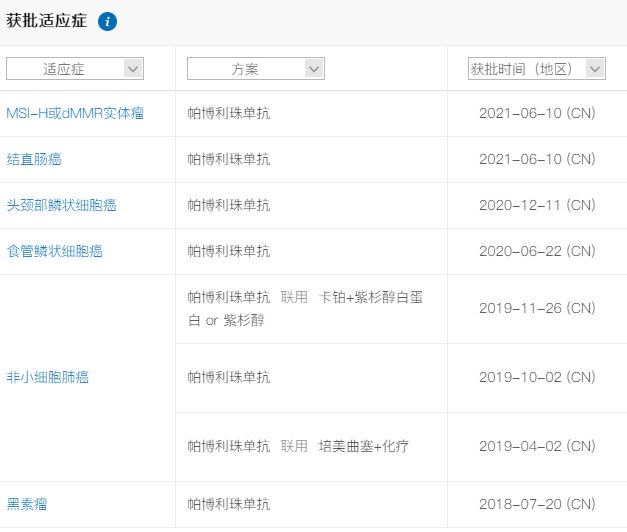Click the 2020-06-22 (CN) approval date
Image resolution: width=627 pixels, height=532 pixels.
coord(537,252)
